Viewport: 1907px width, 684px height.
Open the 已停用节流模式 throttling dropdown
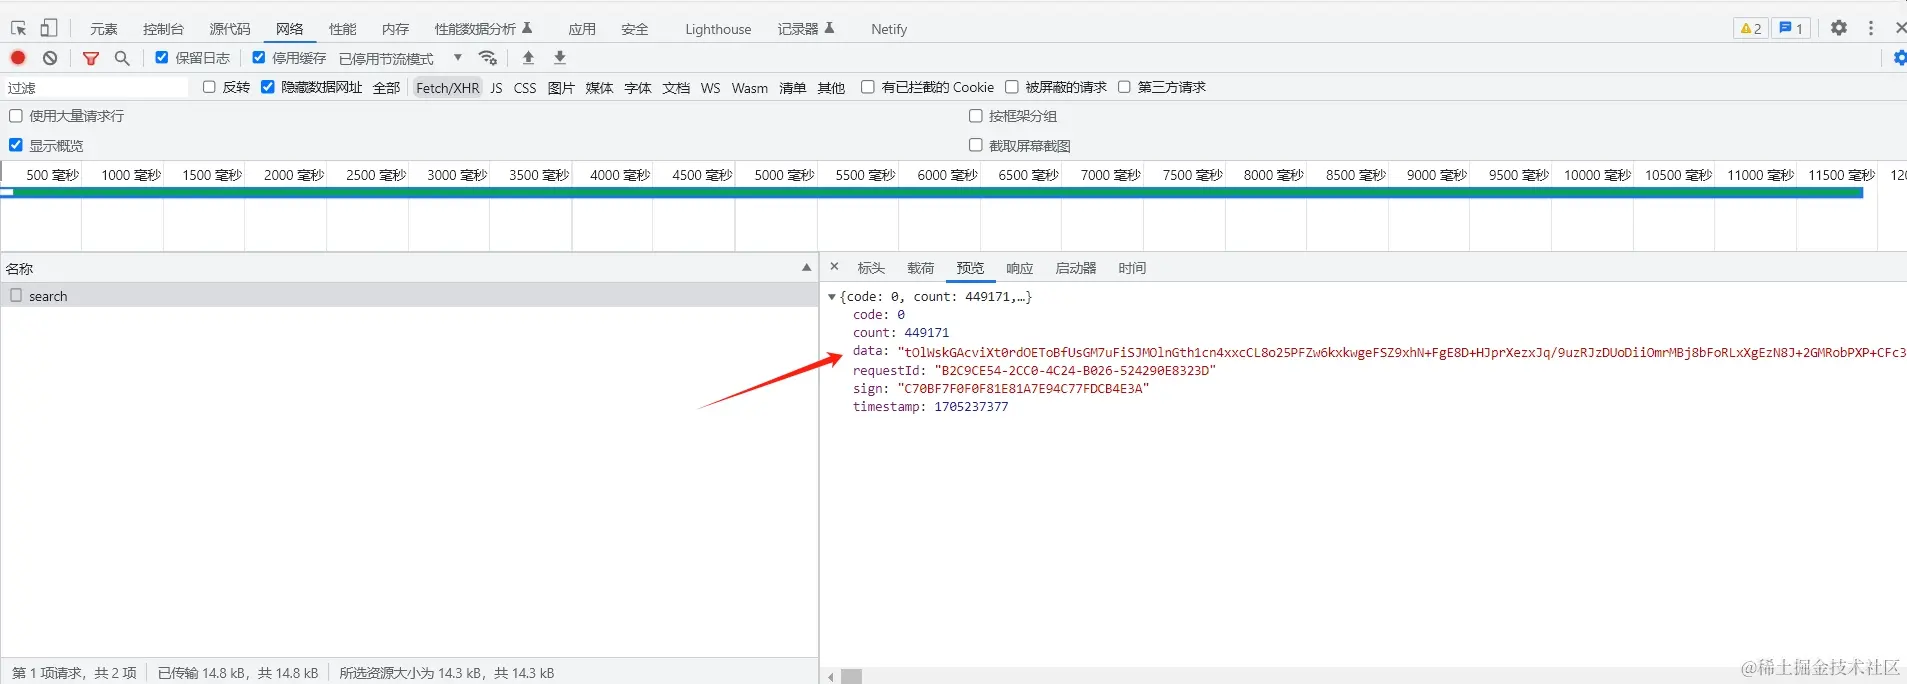(x=400, y=58)
